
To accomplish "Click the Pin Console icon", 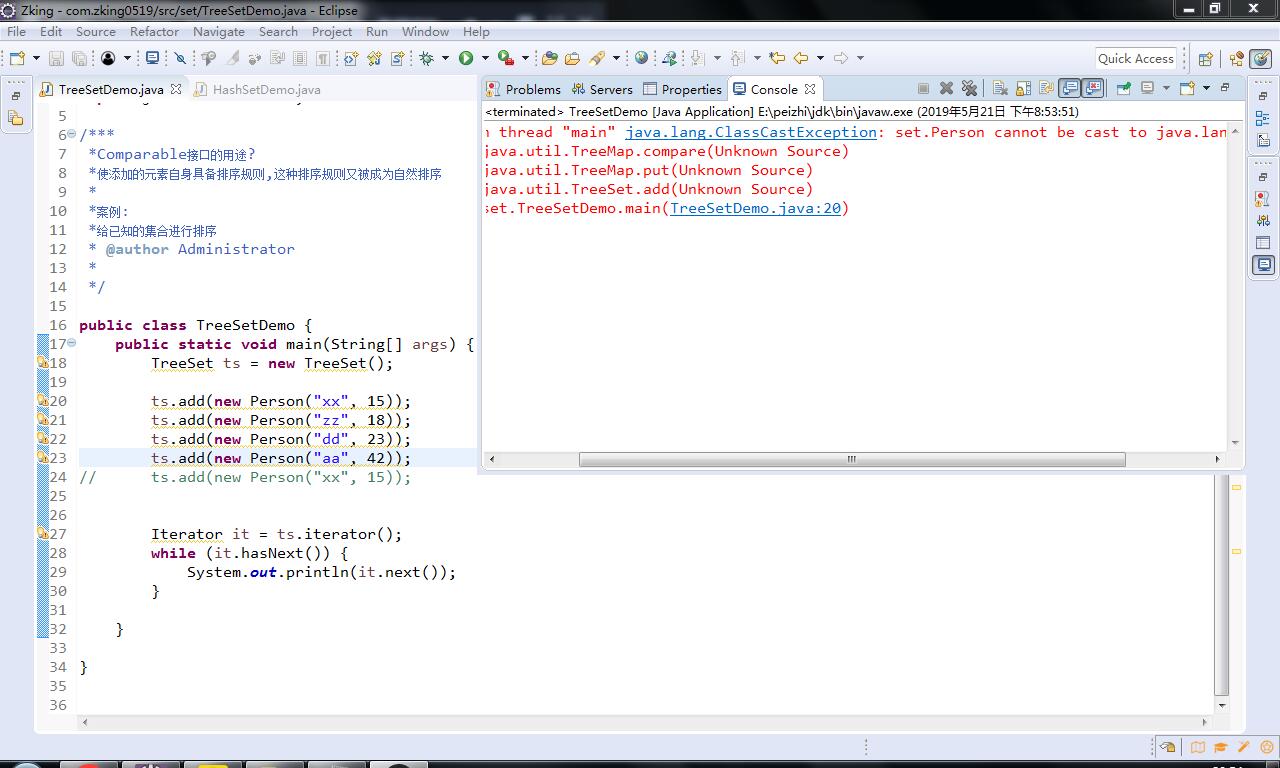I will pyautogui.click(x=1124, y=88).
